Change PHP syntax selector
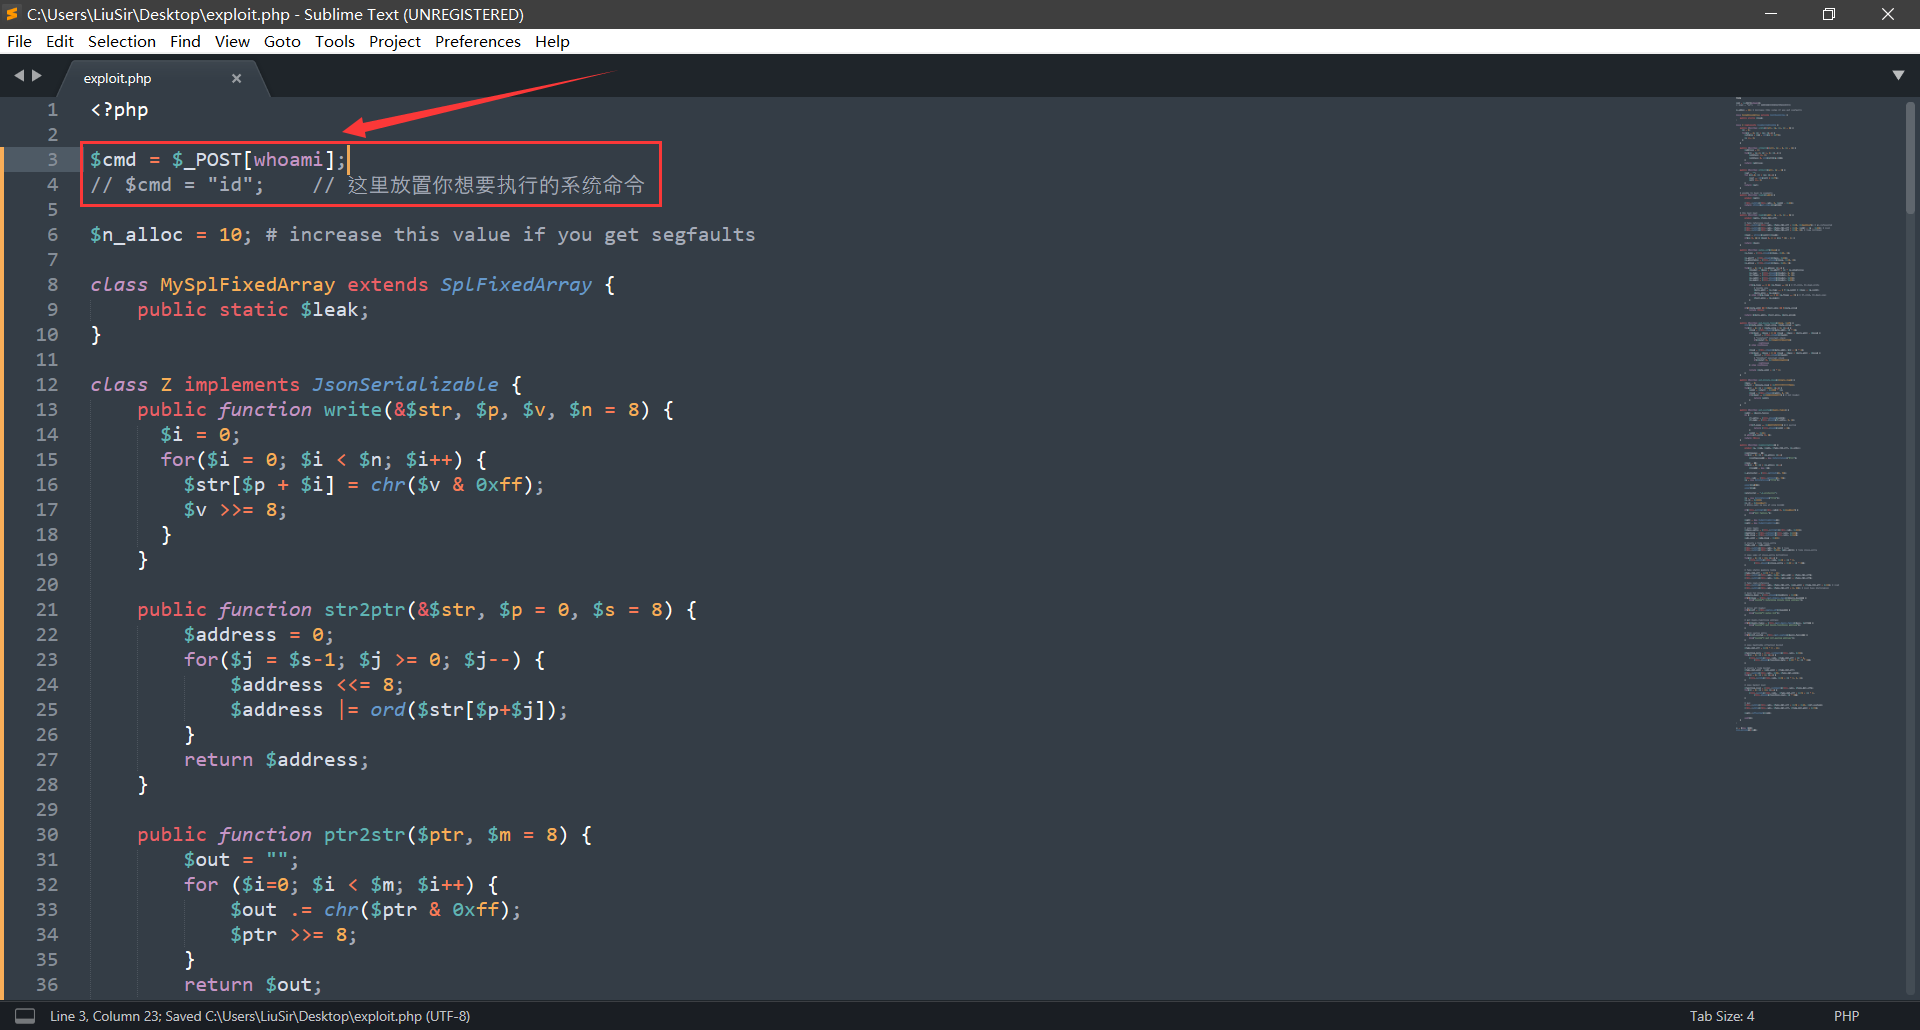The image size is (1920, 1030). tap(1846, 1016)
